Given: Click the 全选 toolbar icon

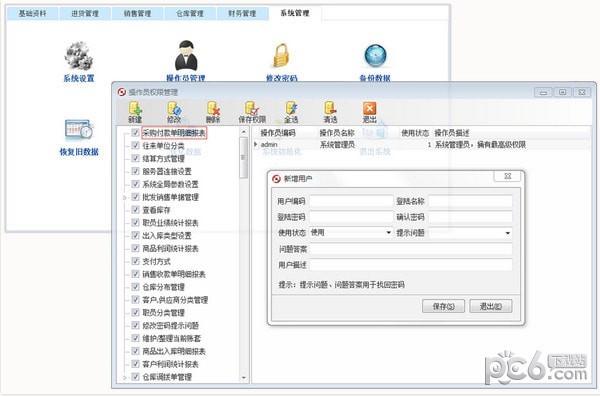Looking at the screenshot, I should (x=291, y=112).
